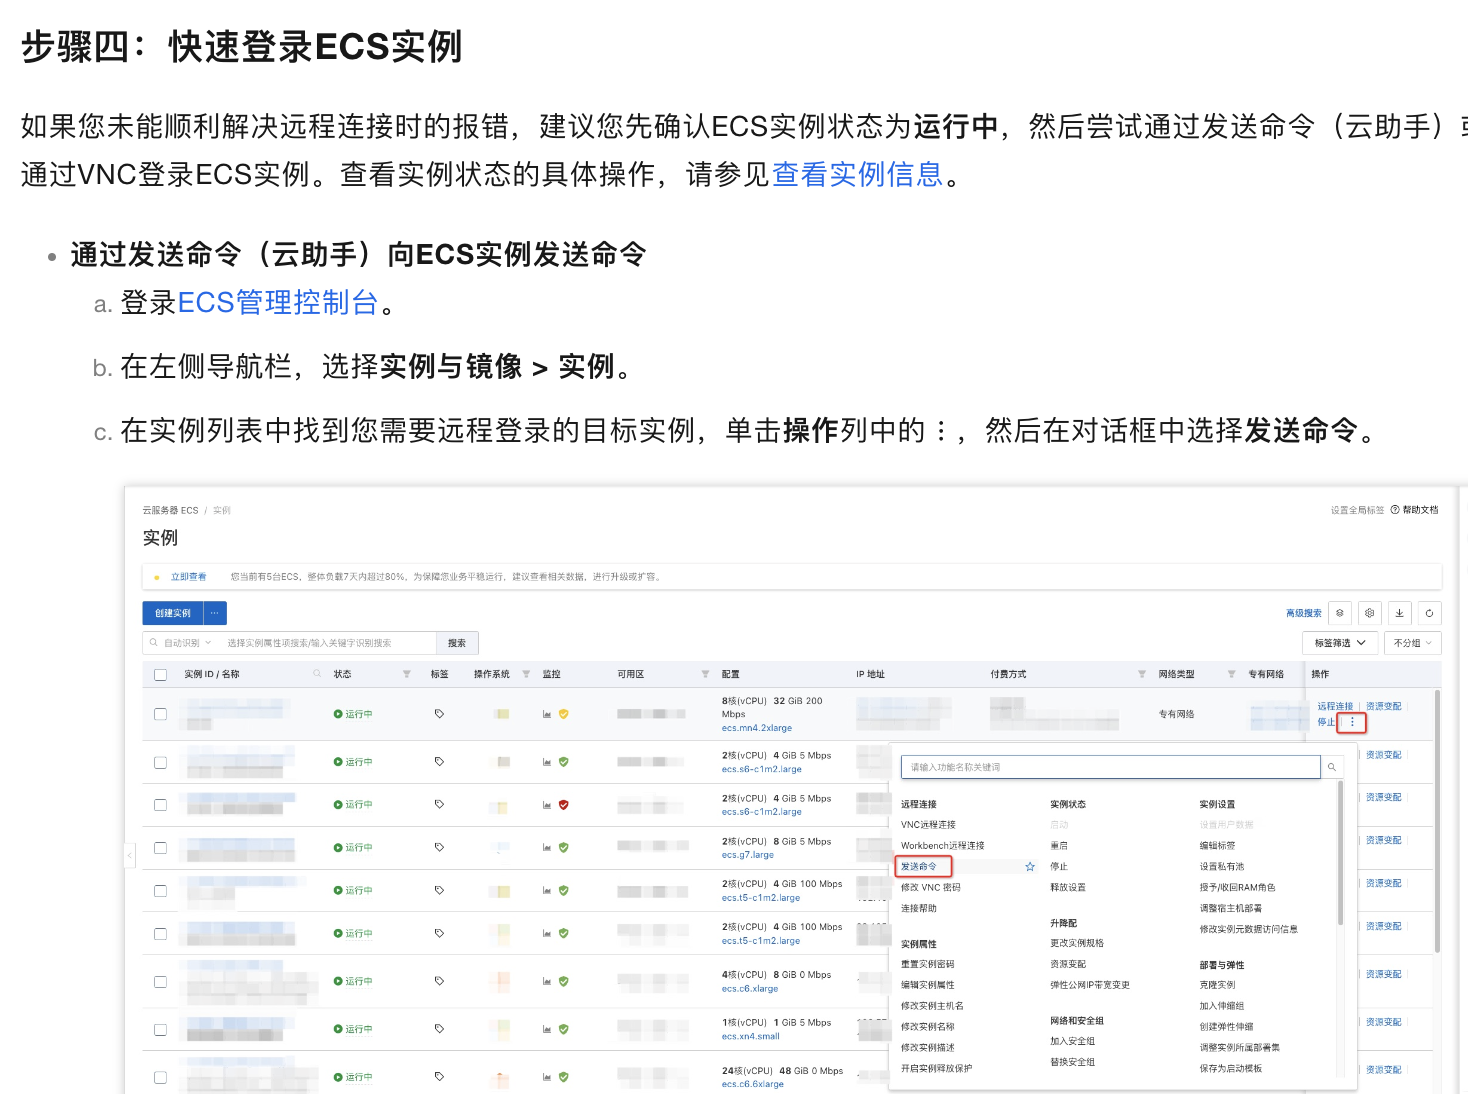Open the 查看实例信息 link
The image size is (1468, 1094).
(857, 175)
